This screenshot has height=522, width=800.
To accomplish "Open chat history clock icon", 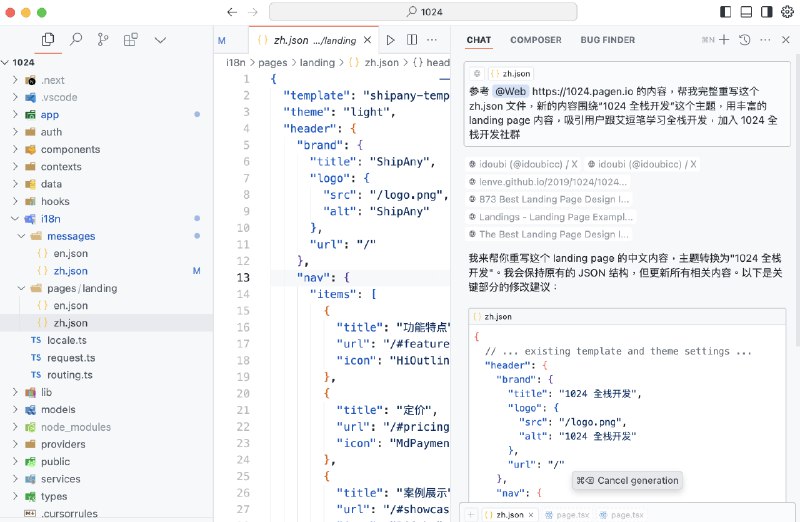I will pos(745,40).
